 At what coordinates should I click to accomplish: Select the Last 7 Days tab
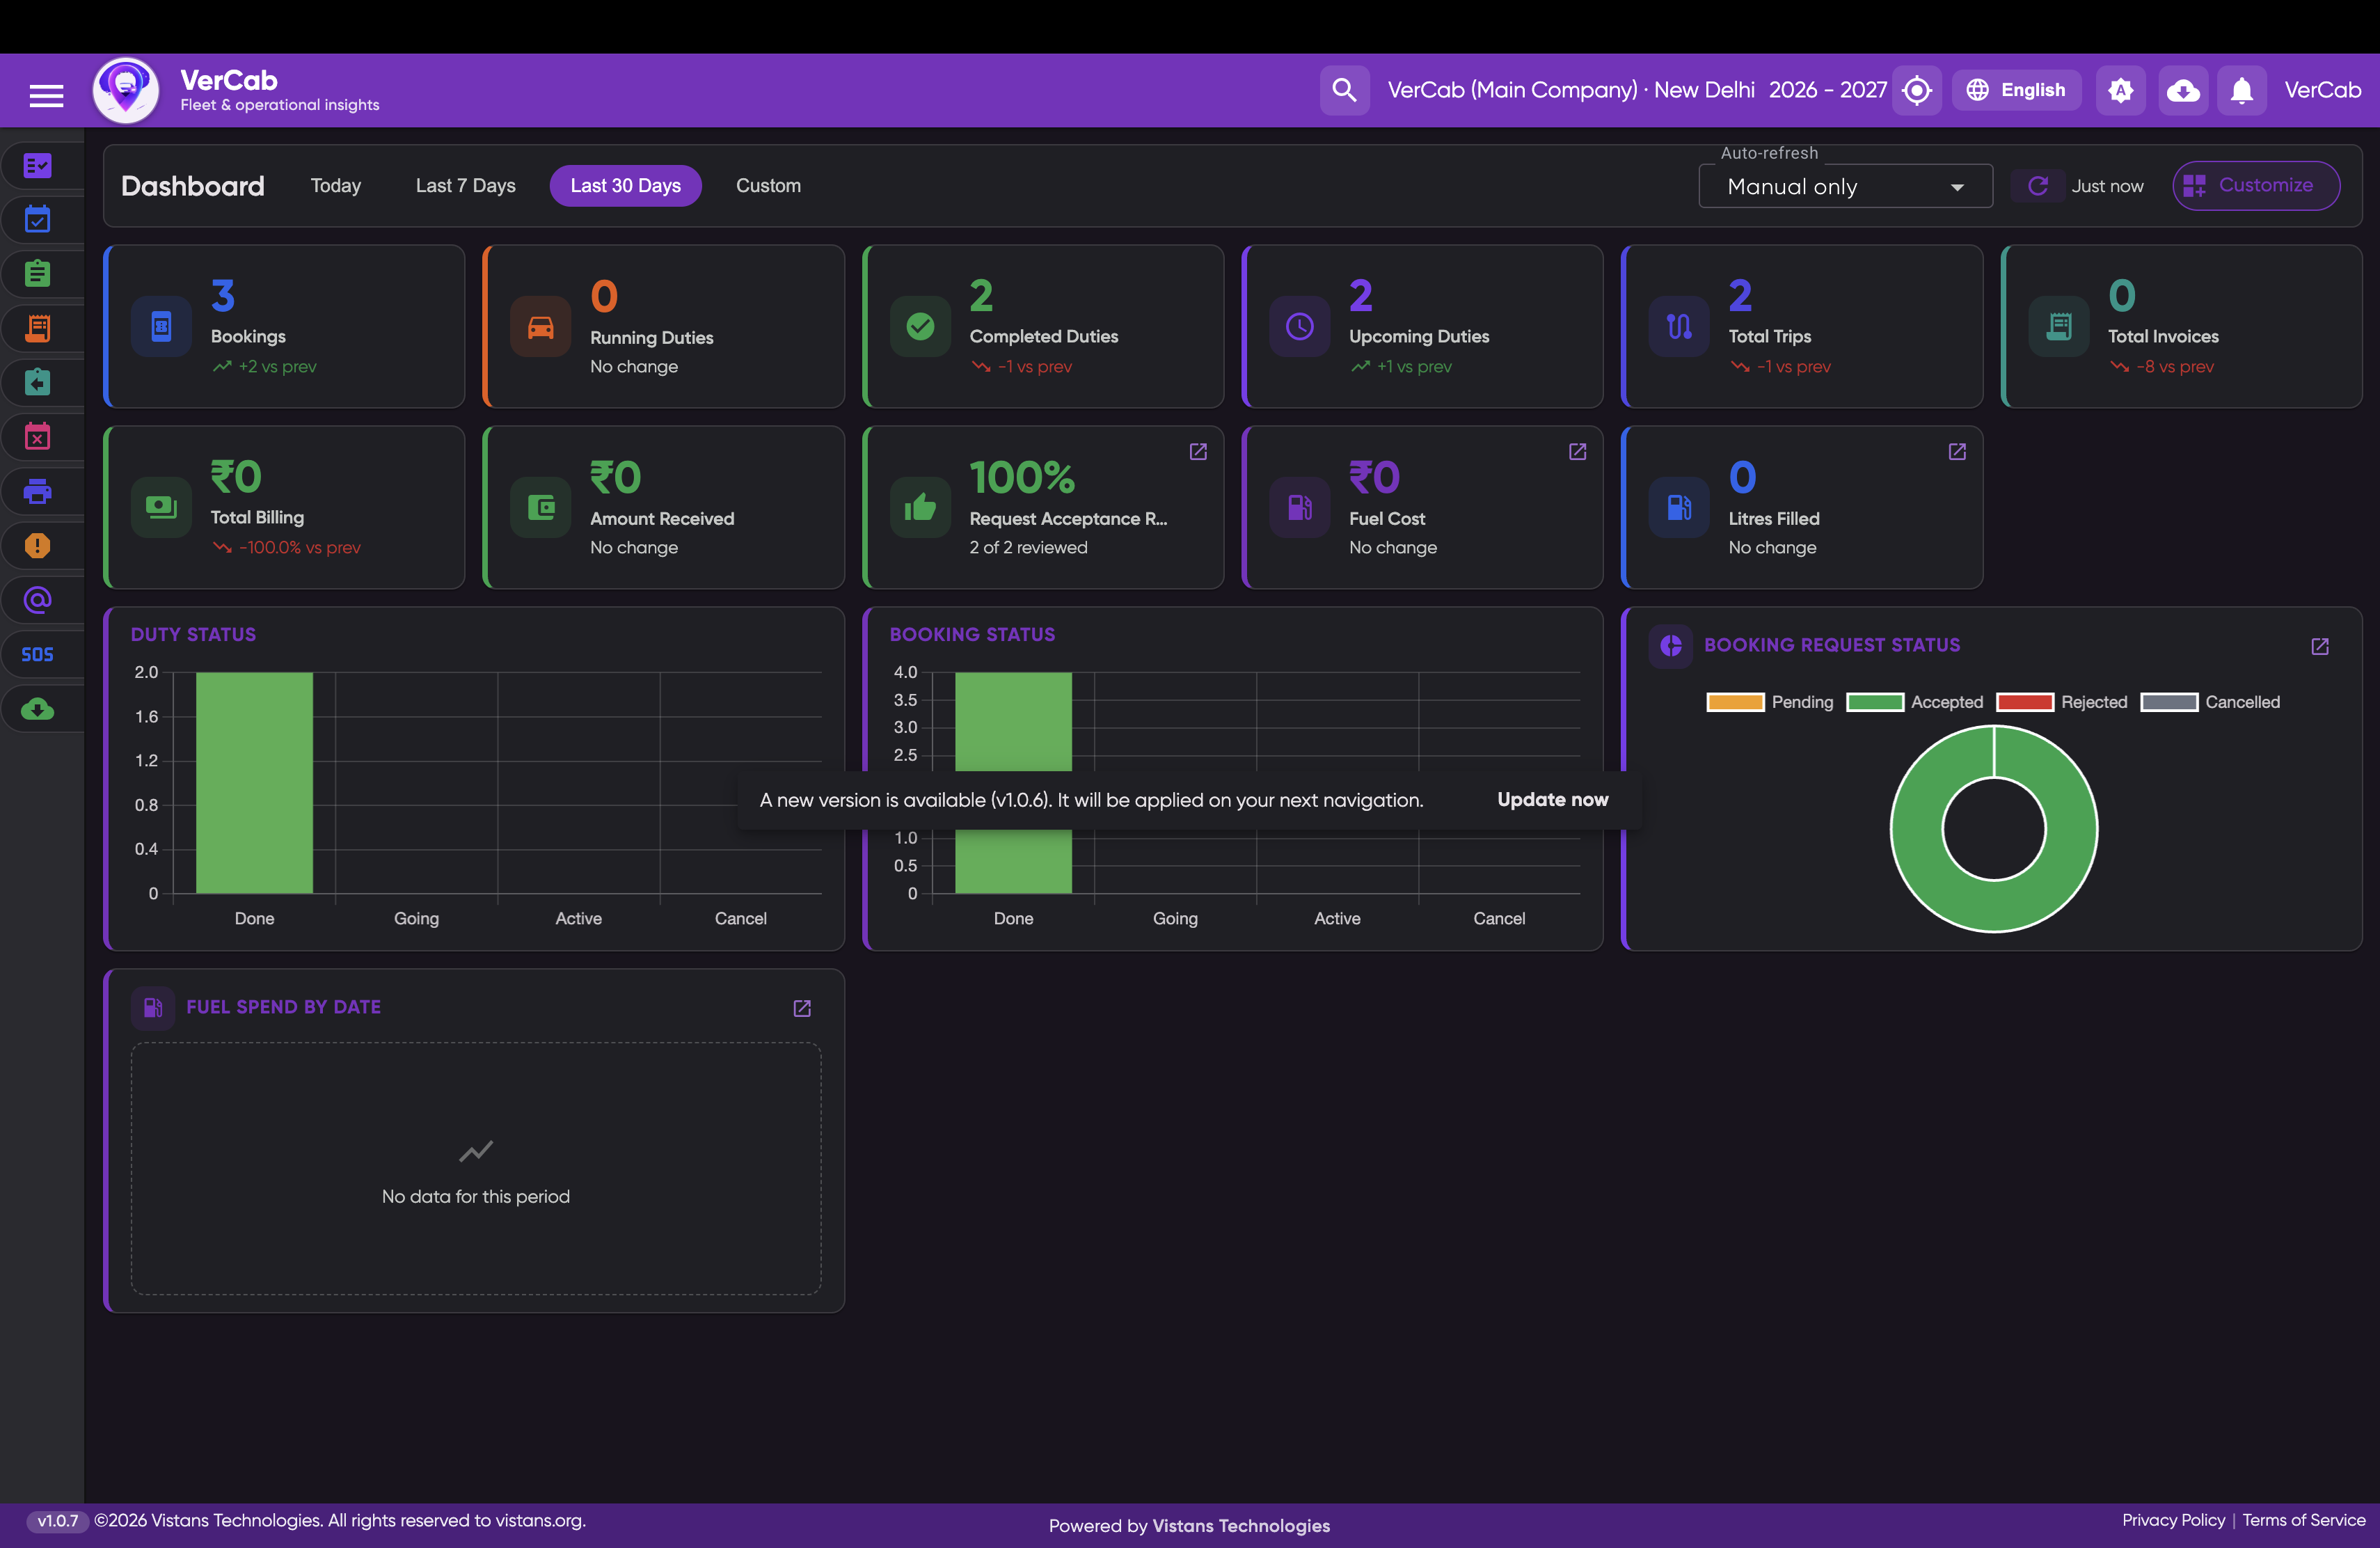pos(465,186)
